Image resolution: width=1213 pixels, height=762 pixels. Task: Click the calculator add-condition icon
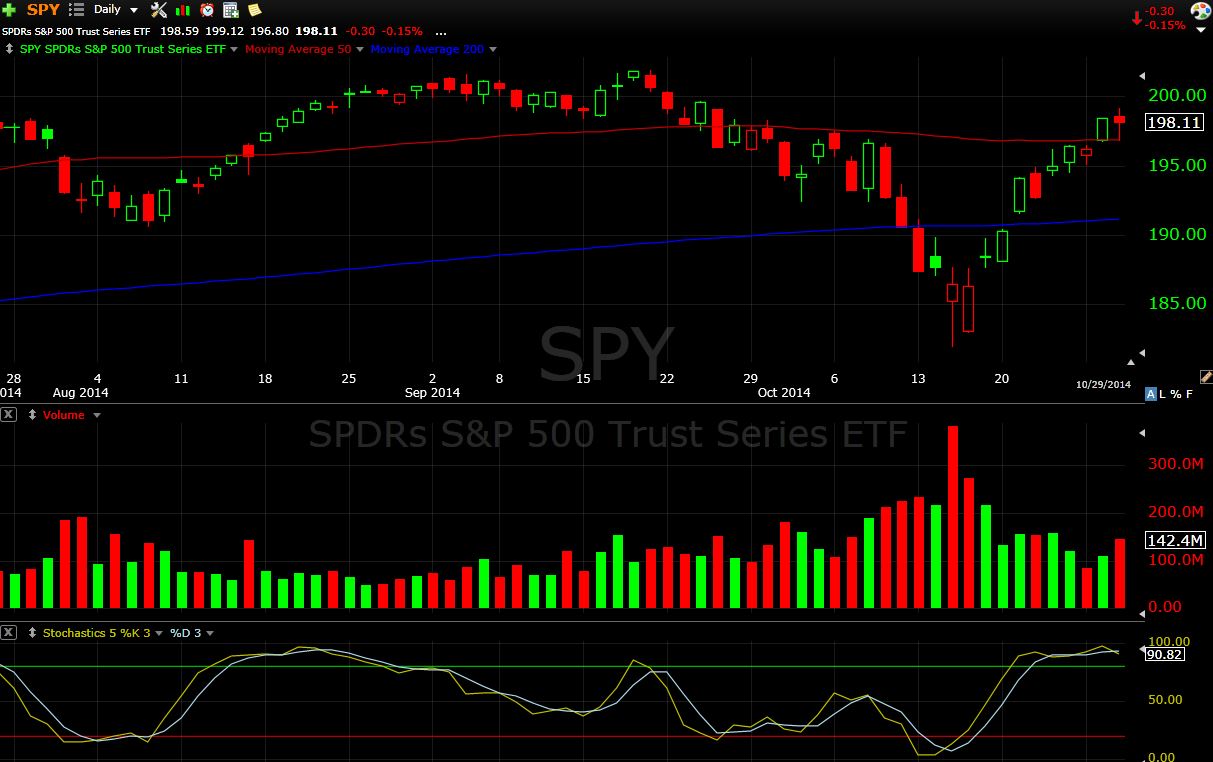(231, 9)
